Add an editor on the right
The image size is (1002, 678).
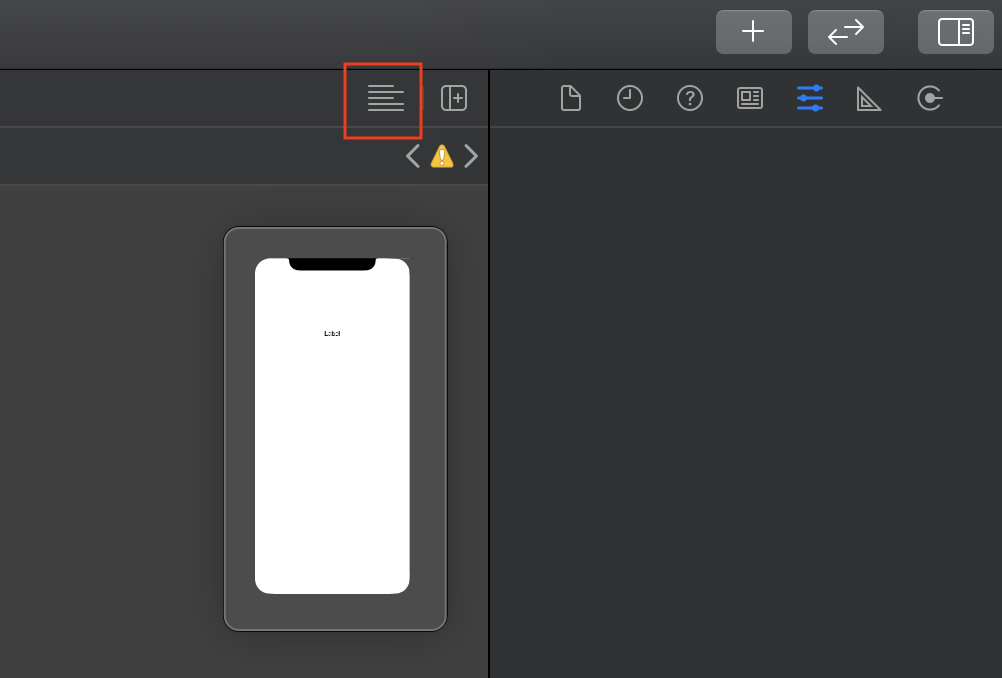[x=454, y=98]
